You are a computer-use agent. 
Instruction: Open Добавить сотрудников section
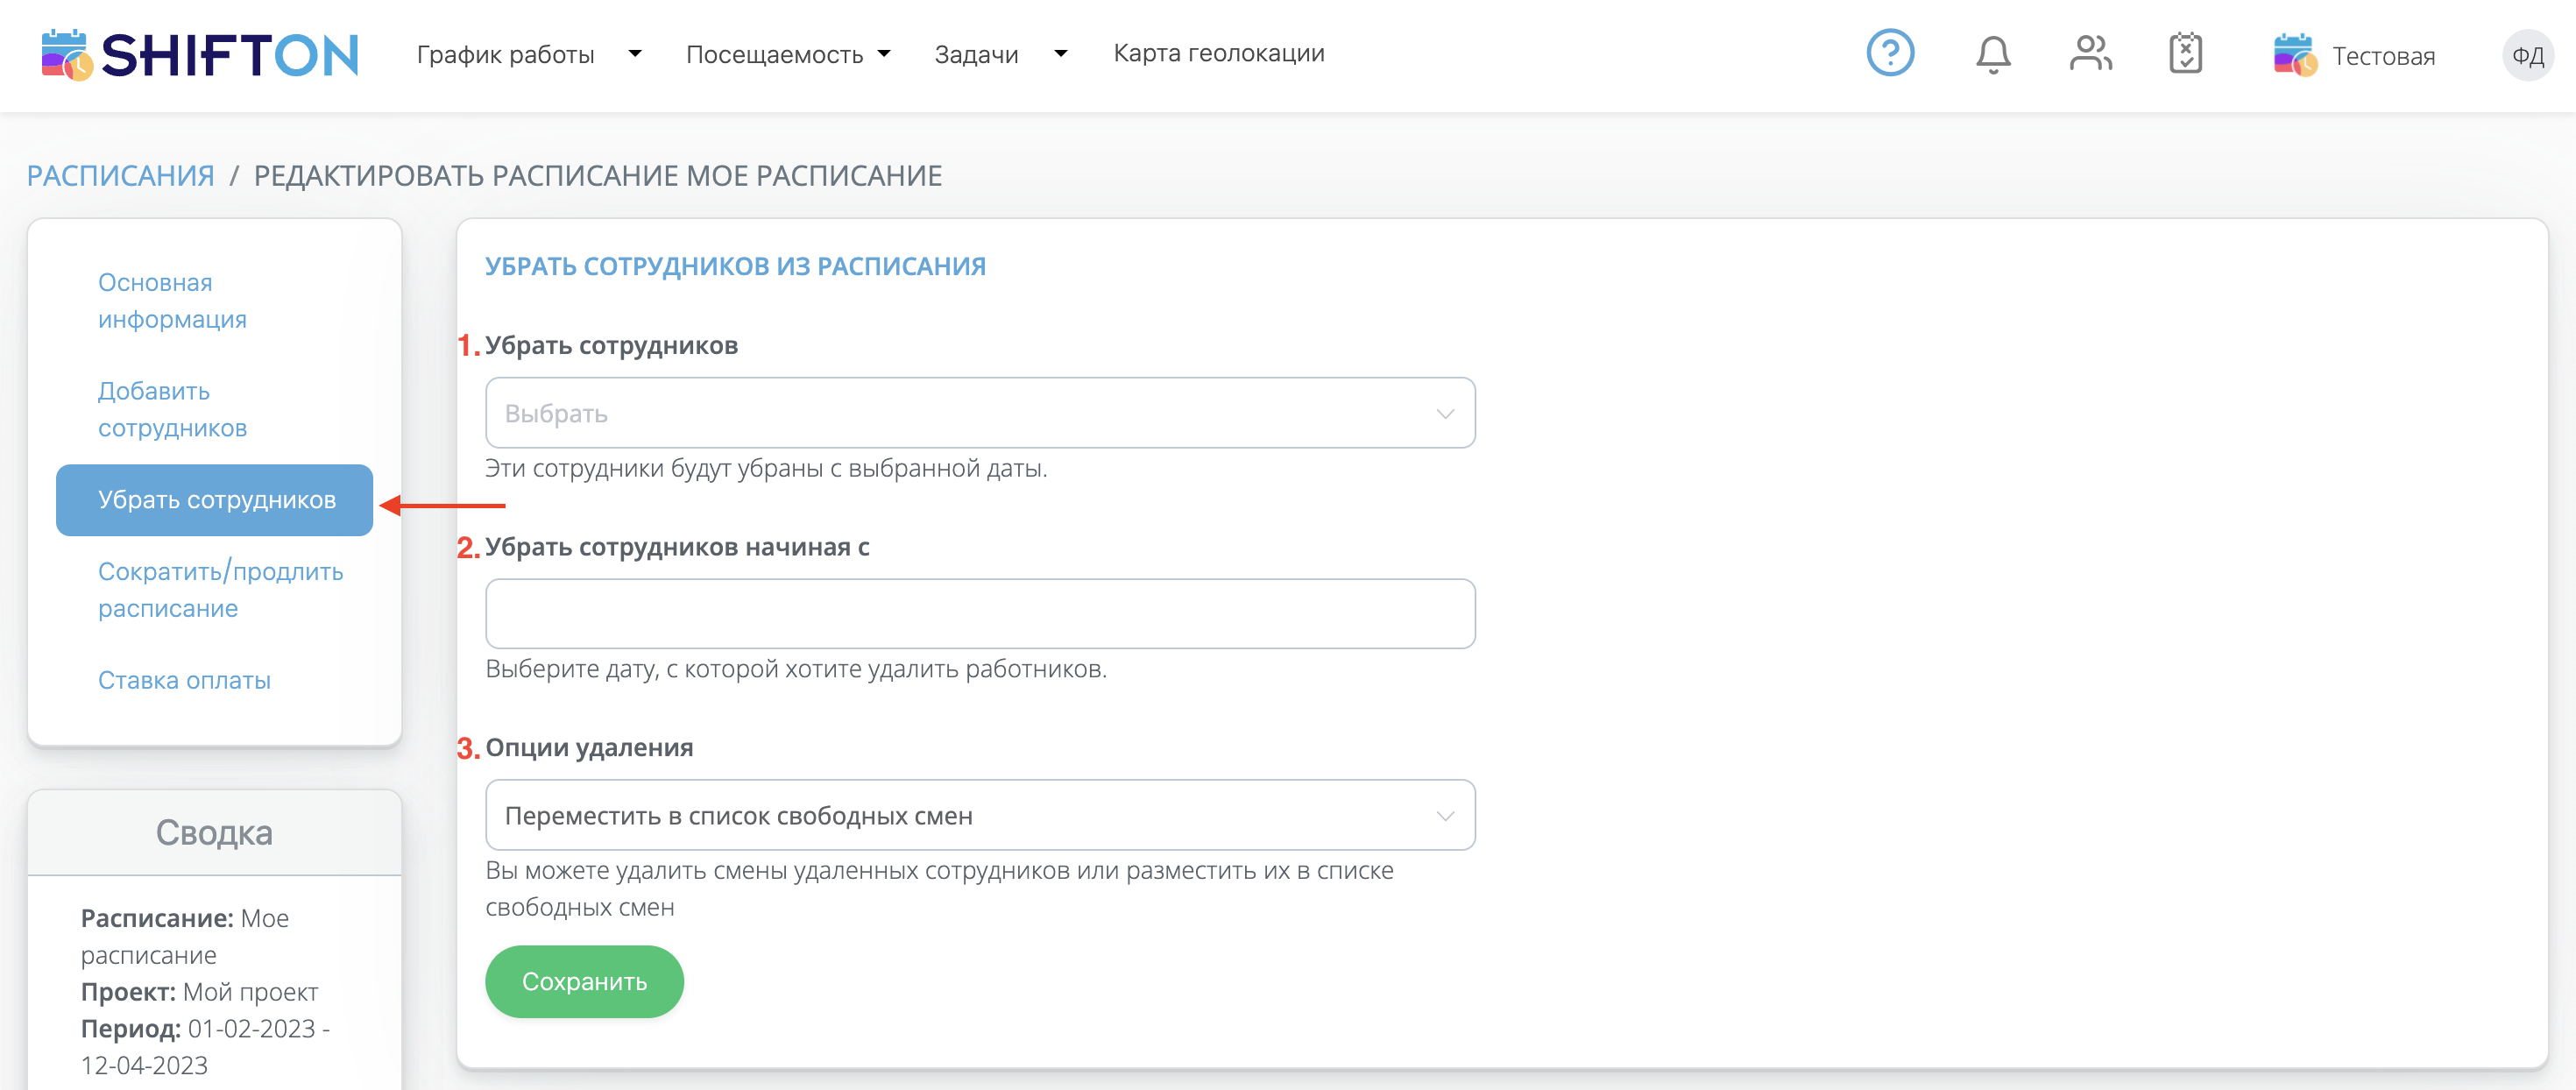172,409
